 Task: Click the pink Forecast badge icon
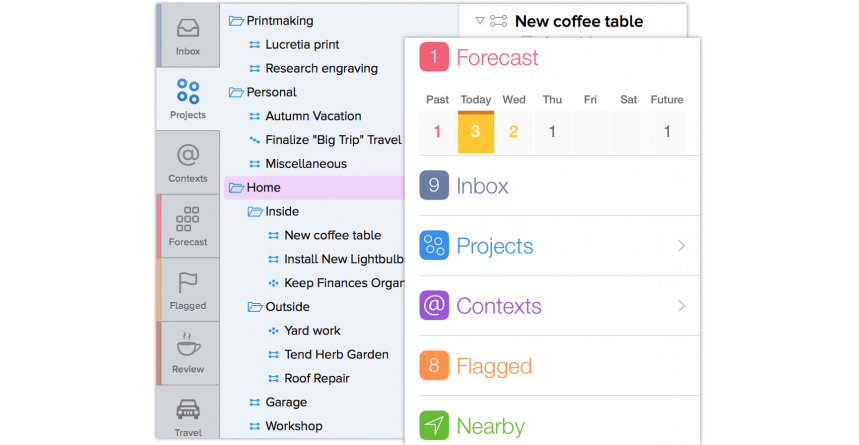click(x=434, y=57)
